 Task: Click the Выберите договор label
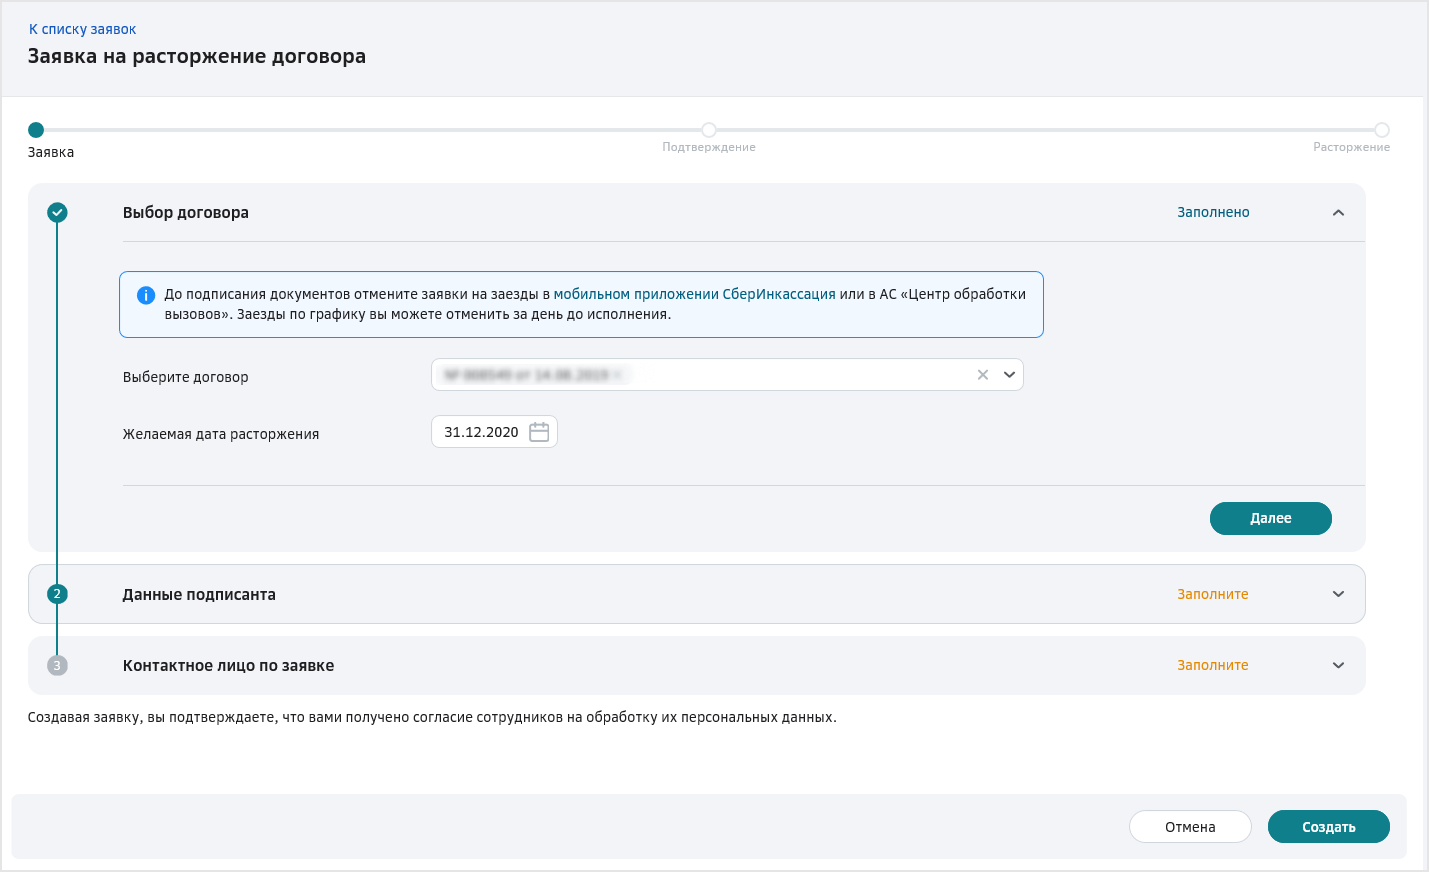click(x=185, y=377)
